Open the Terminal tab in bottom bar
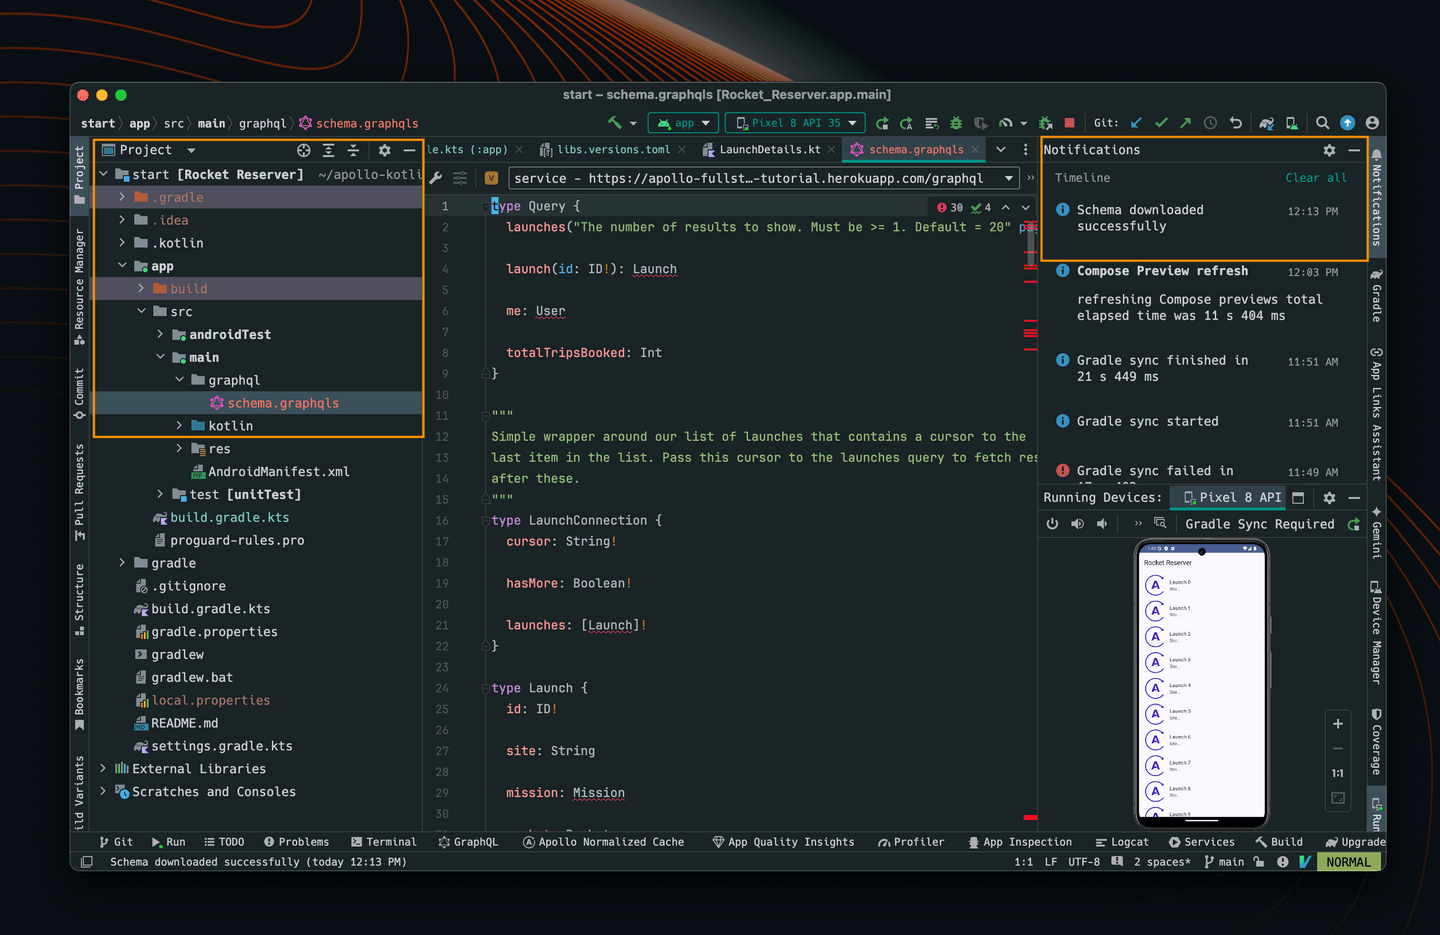 click(384, 842)
